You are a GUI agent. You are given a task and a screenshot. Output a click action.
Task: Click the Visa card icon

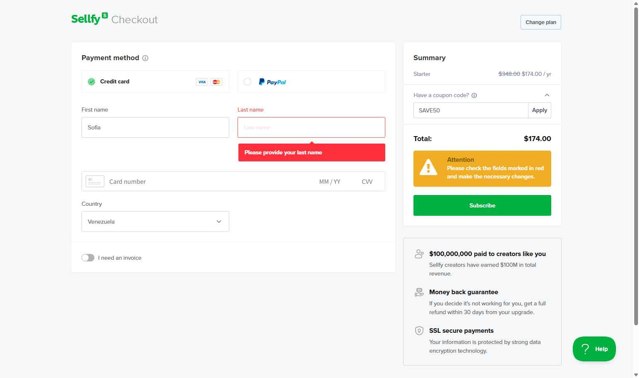202,82
